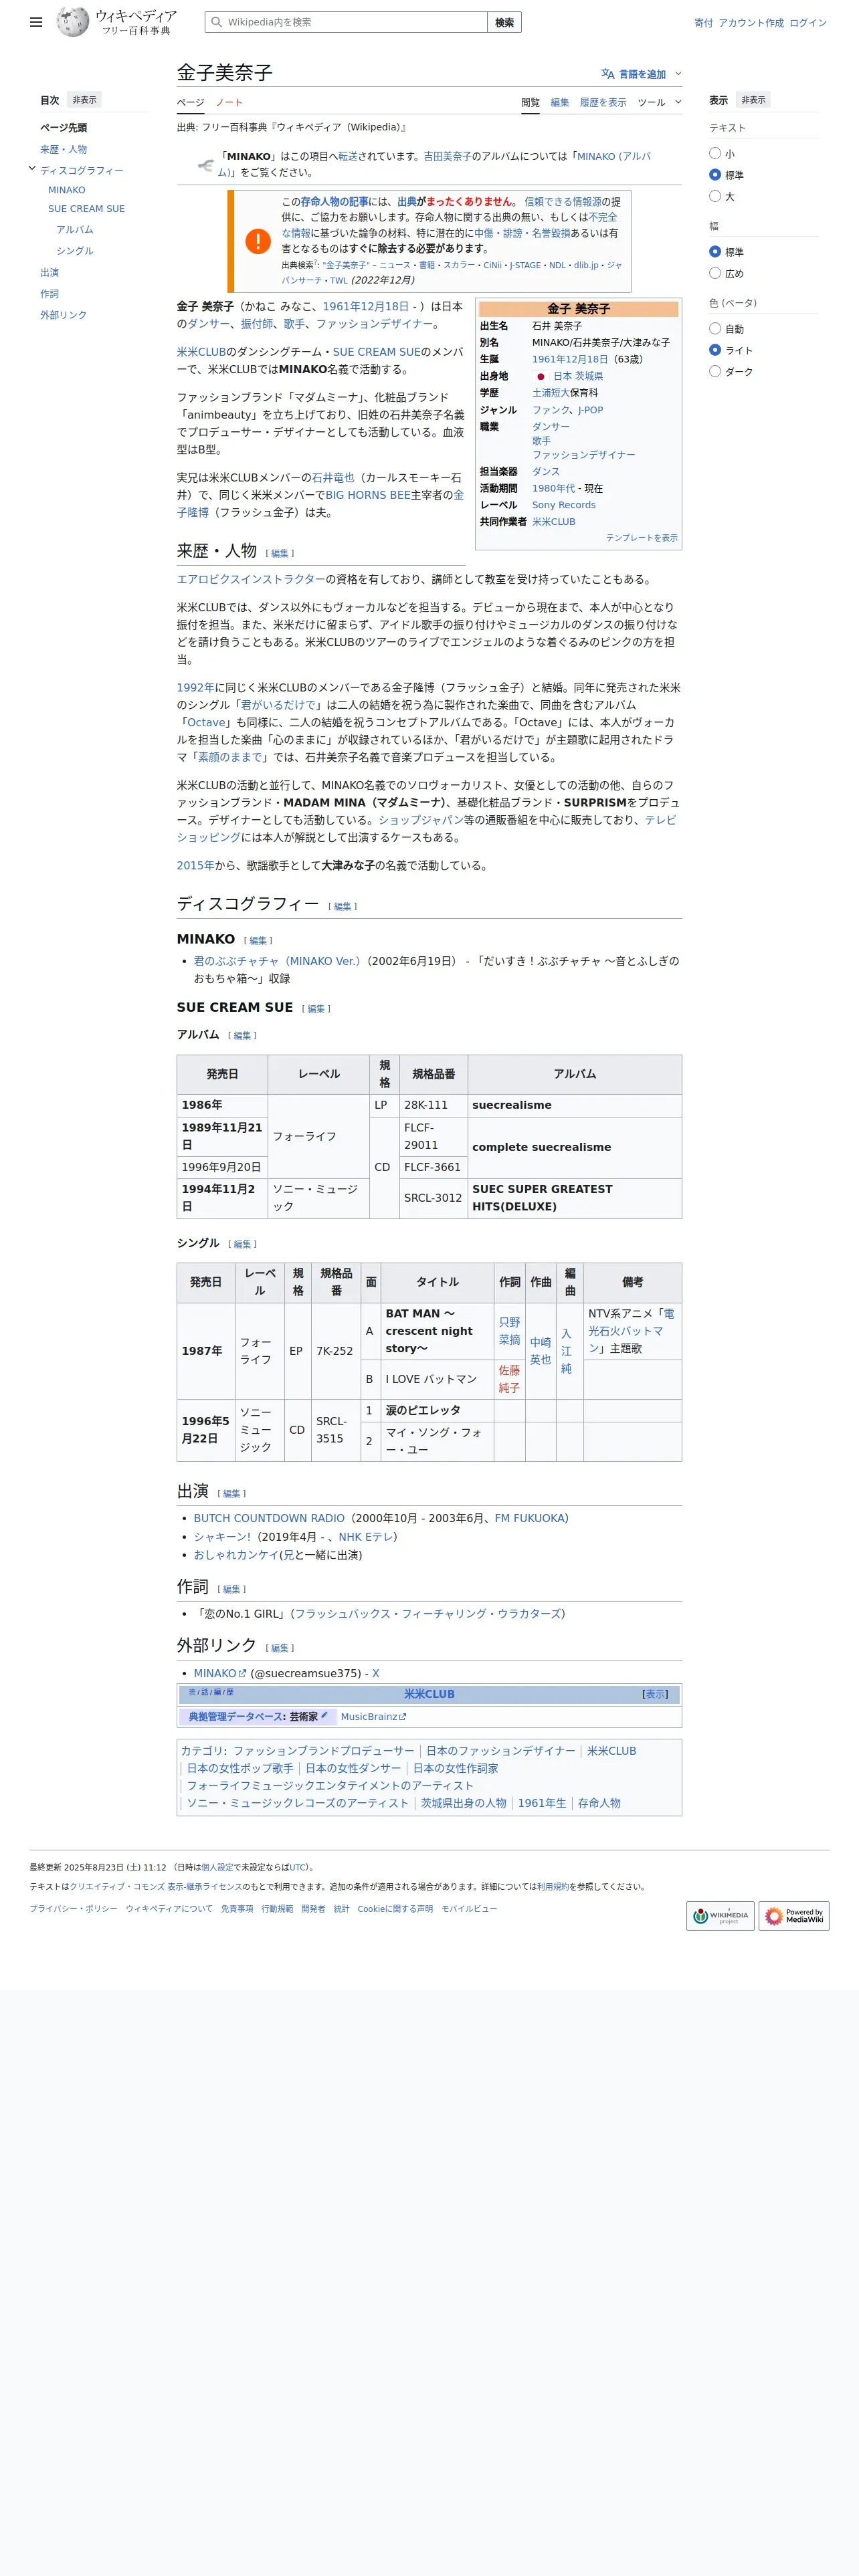Expand the 言語を追加 language dropdown
The image size is (859, 2576).
(641, 74)
